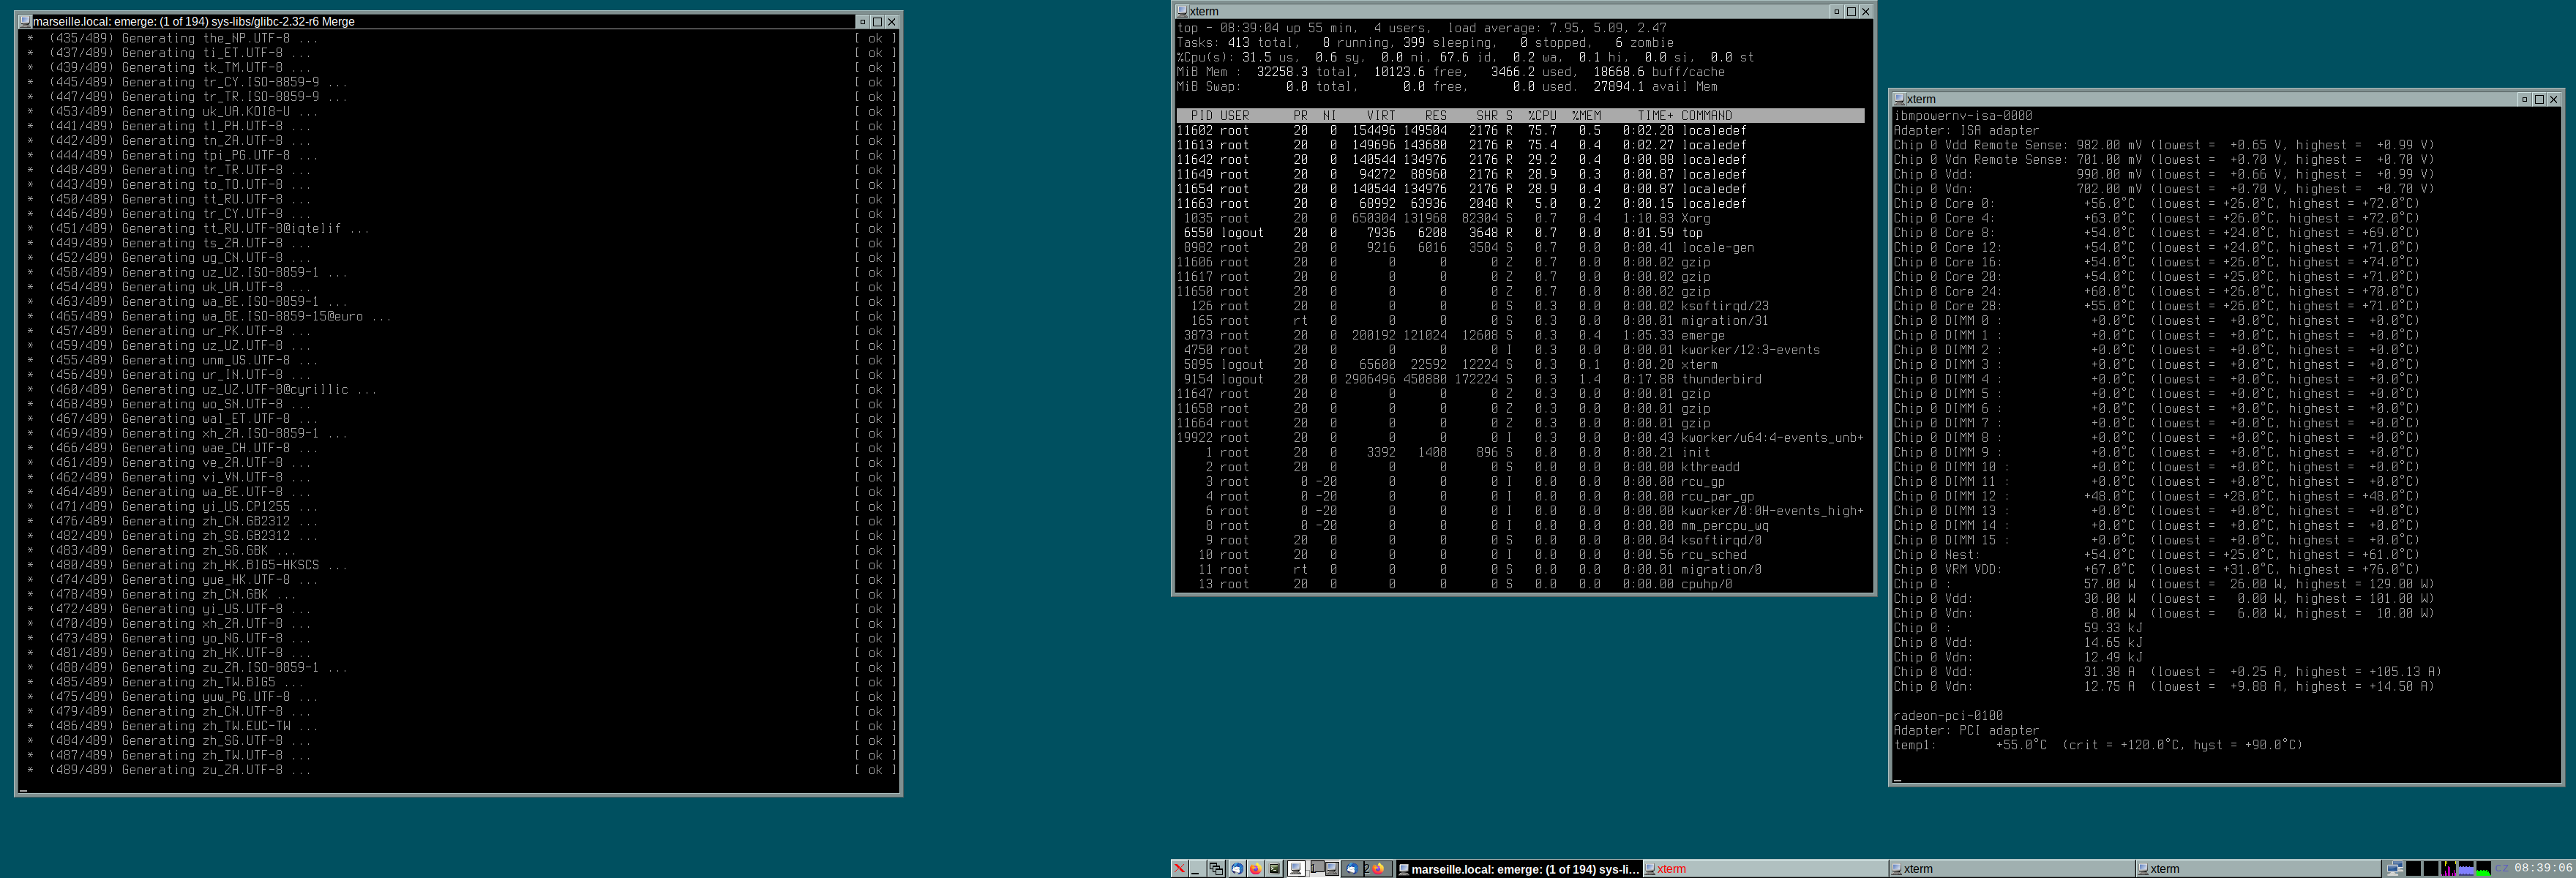The width and height of the screenshot is (2576, 878).
Task: Click the network monitor tray icon
Action: [x=2395, y=869]
